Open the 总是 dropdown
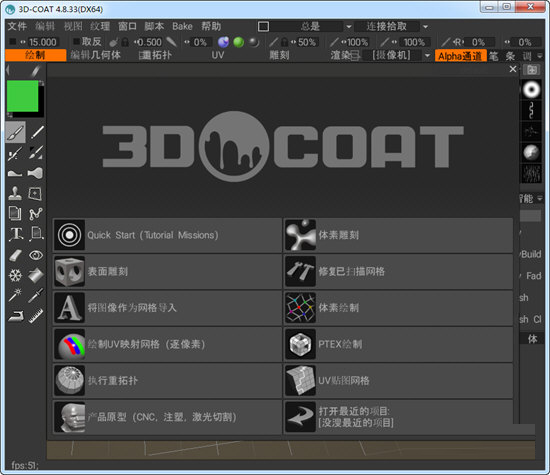This screenshot has height=475, width=550. 349,27
